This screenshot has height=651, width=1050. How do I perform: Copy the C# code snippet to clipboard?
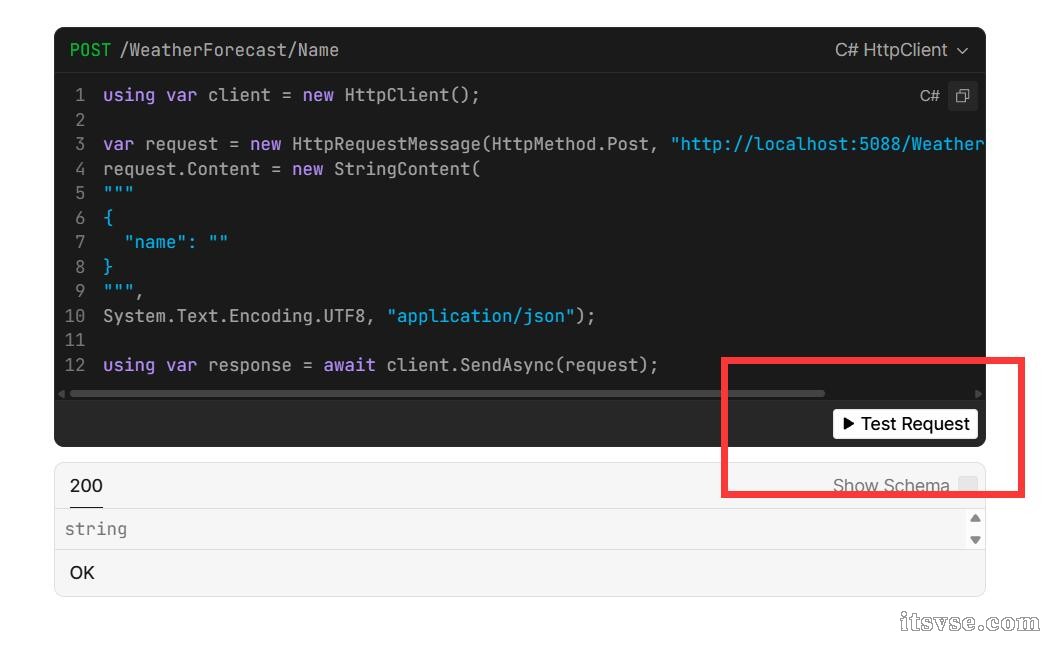point(962,96)
